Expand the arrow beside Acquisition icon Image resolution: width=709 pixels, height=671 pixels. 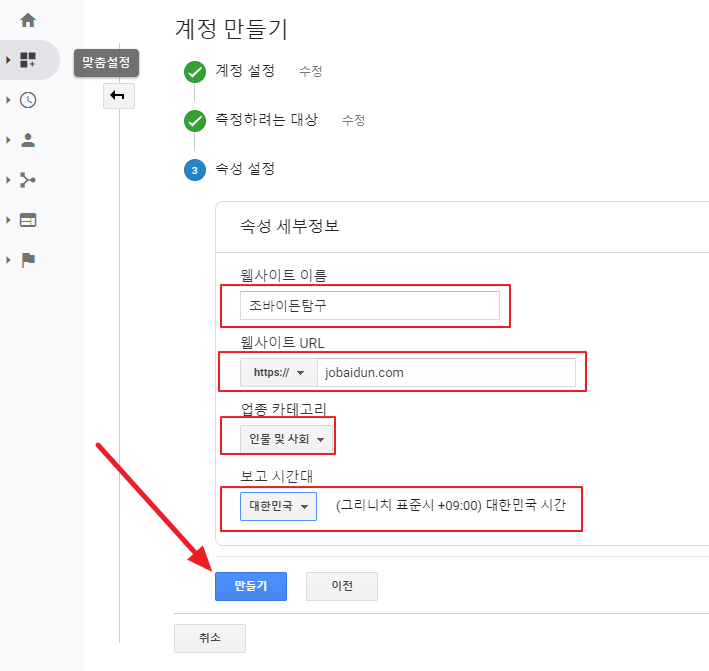point(8,180)
